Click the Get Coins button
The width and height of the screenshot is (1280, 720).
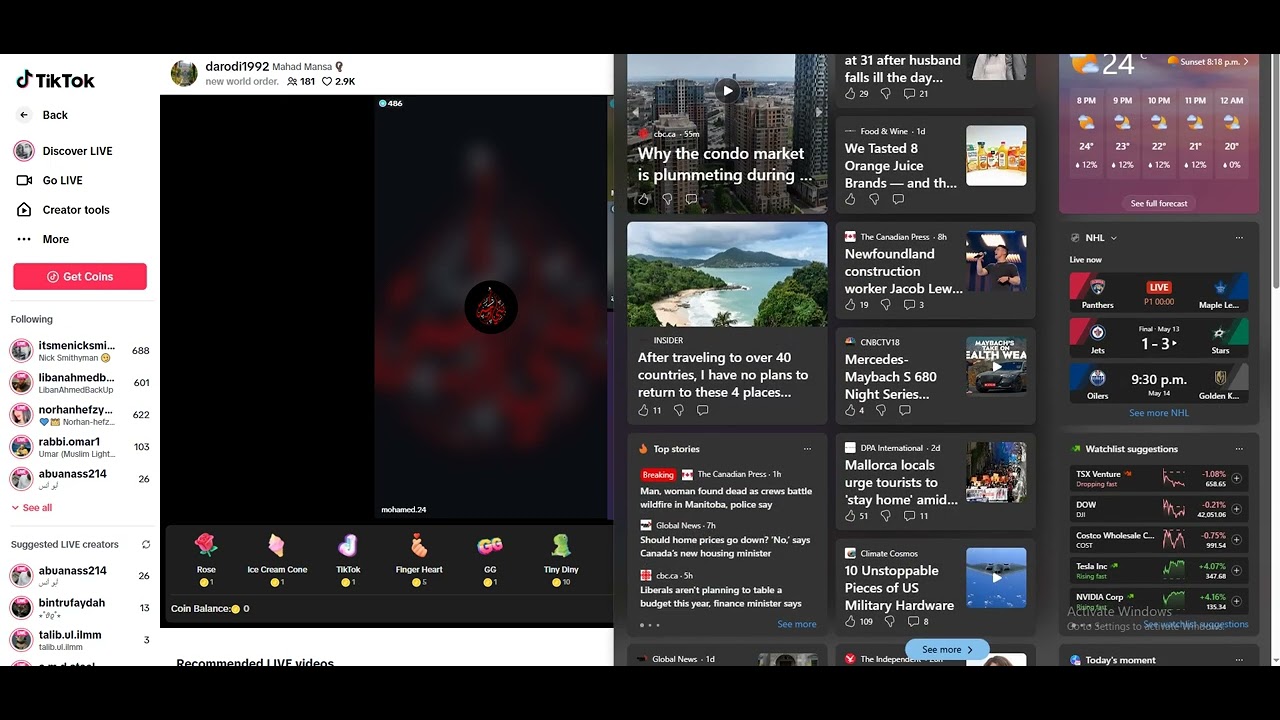pos(80,277)
